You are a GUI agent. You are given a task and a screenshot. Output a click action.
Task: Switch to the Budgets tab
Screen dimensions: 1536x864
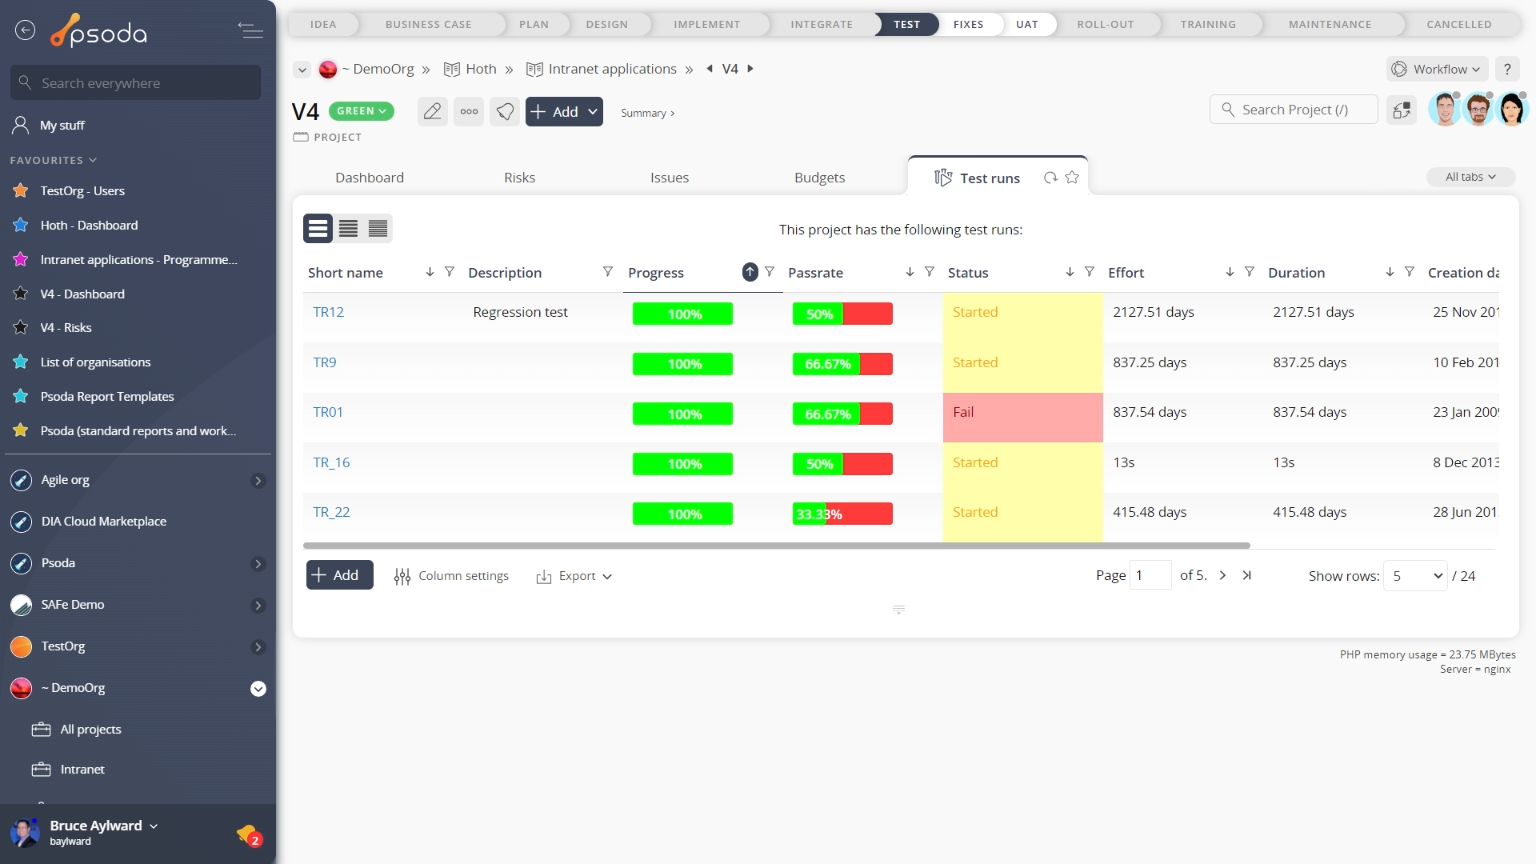[x=819, y=178]
